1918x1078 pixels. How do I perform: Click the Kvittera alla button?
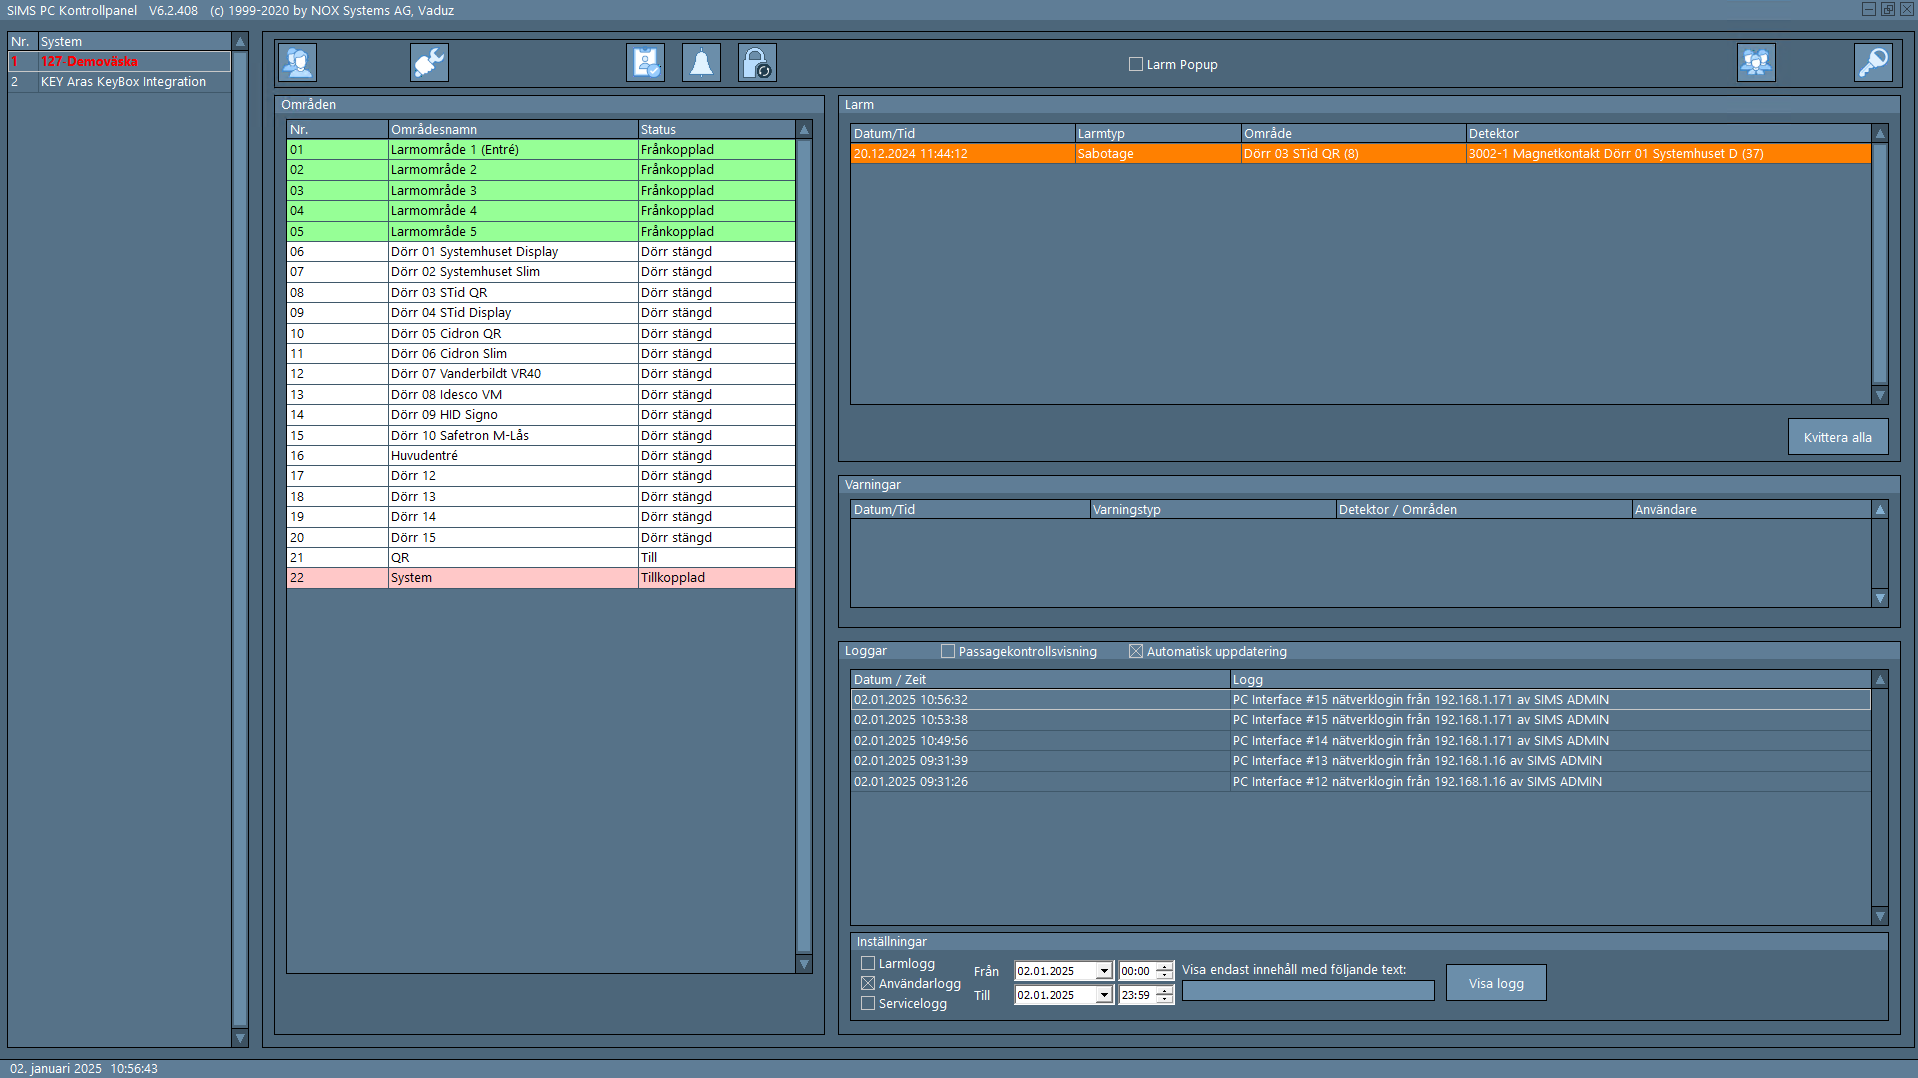(x=1837, y=437)
